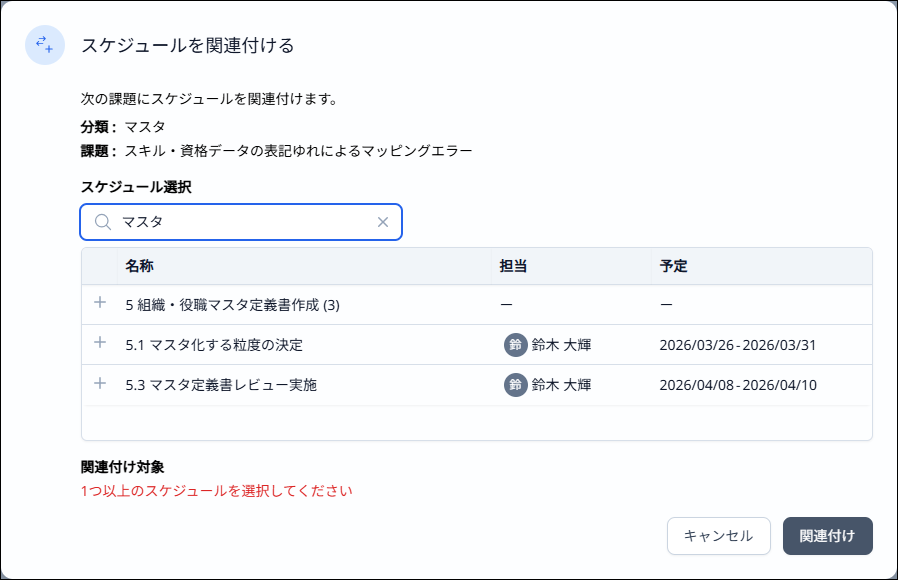Click 鈴木 大輝 avatar in 5.3 row

[x=515, y=384]
